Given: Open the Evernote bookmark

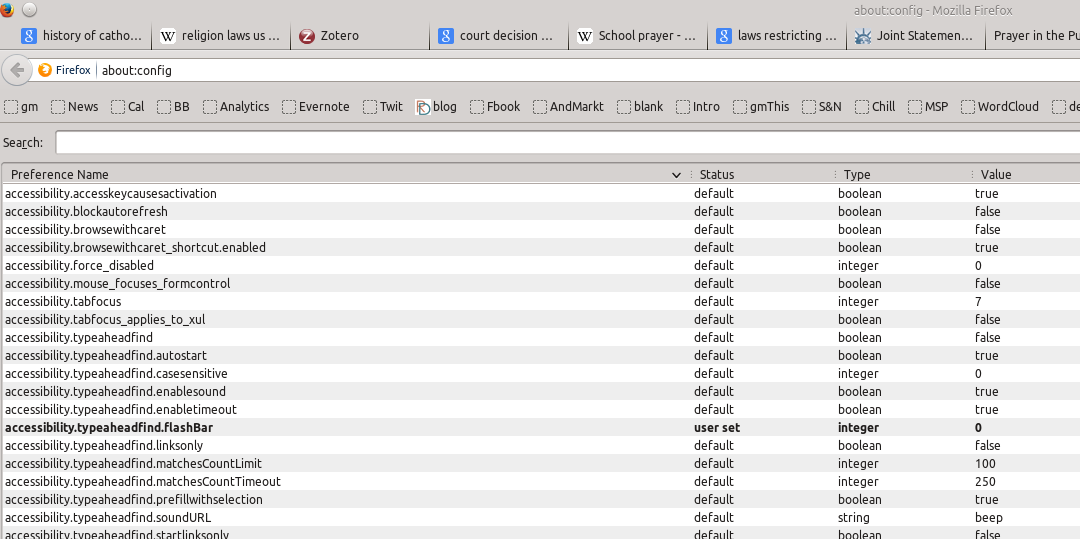Looking at the screenshot, I should [316, 107].
